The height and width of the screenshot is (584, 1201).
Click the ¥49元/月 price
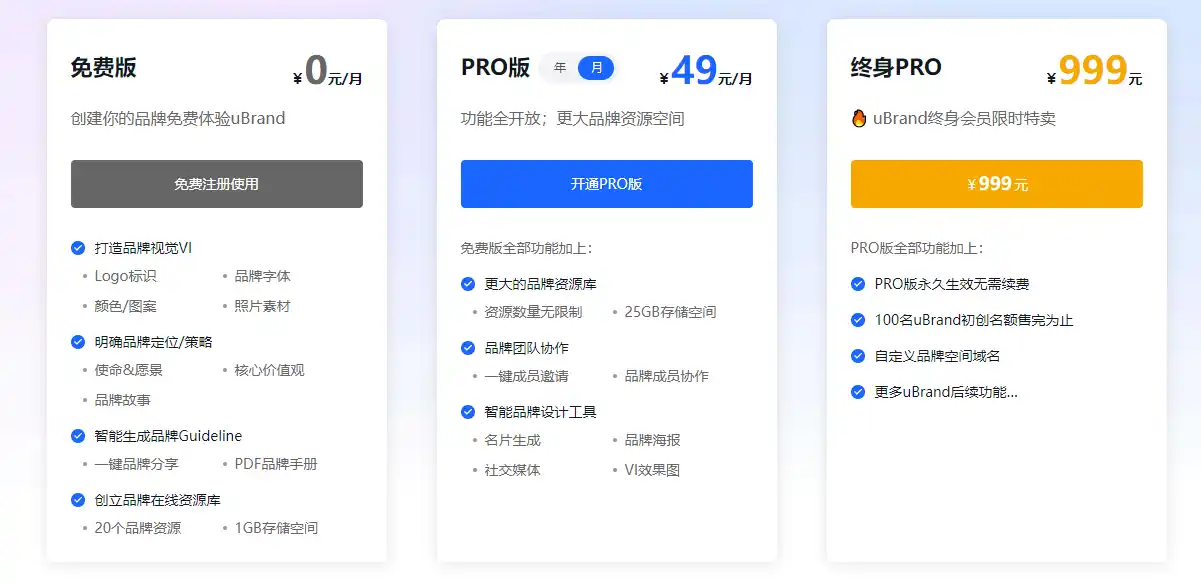pyautogui.click(x=706, y=72)
